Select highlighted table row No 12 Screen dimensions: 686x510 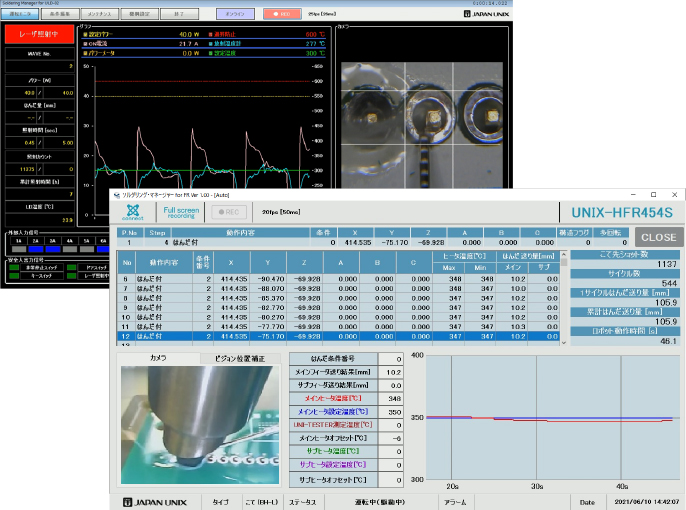coord(340,337)
